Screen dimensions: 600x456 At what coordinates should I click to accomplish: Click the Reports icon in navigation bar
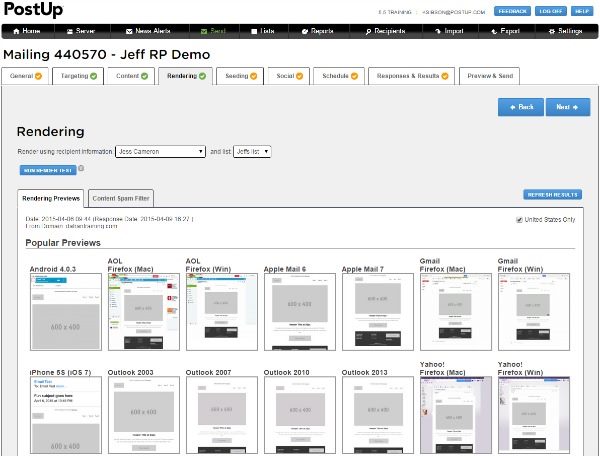coord(305,31)
